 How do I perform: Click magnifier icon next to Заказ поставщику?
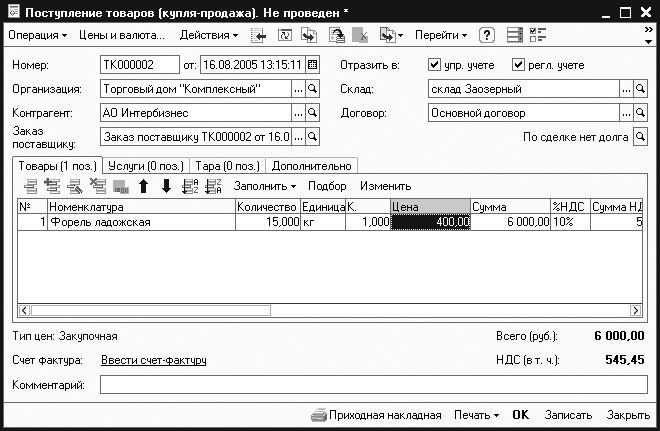click(x=312, y=137)
